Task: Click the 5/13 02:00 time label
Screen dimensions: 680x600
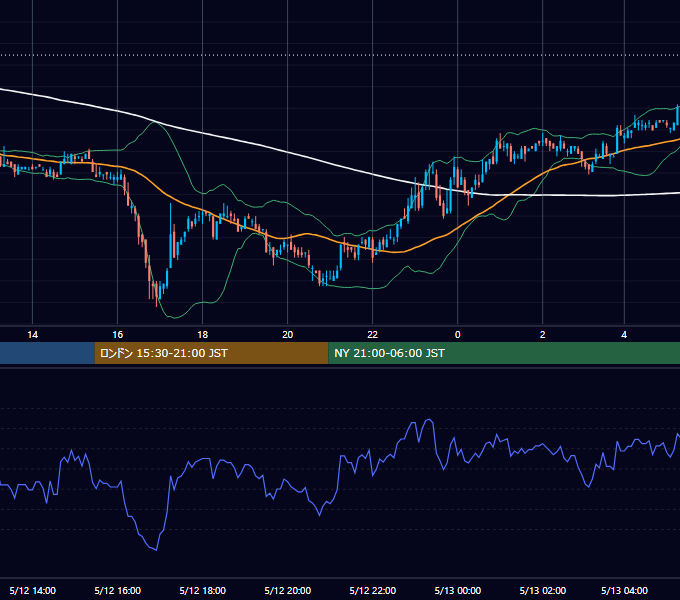Action: (x=543, y=590)
